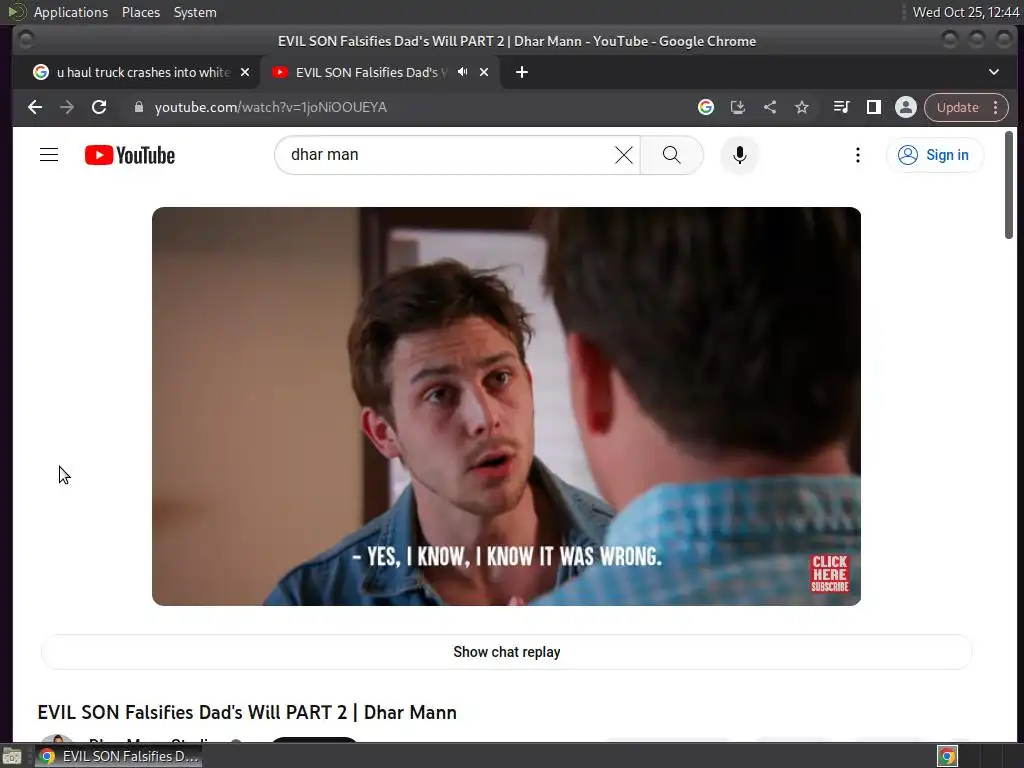
Task: Mute the audio indicator on YouTube tab
Action: pos(462,72)
